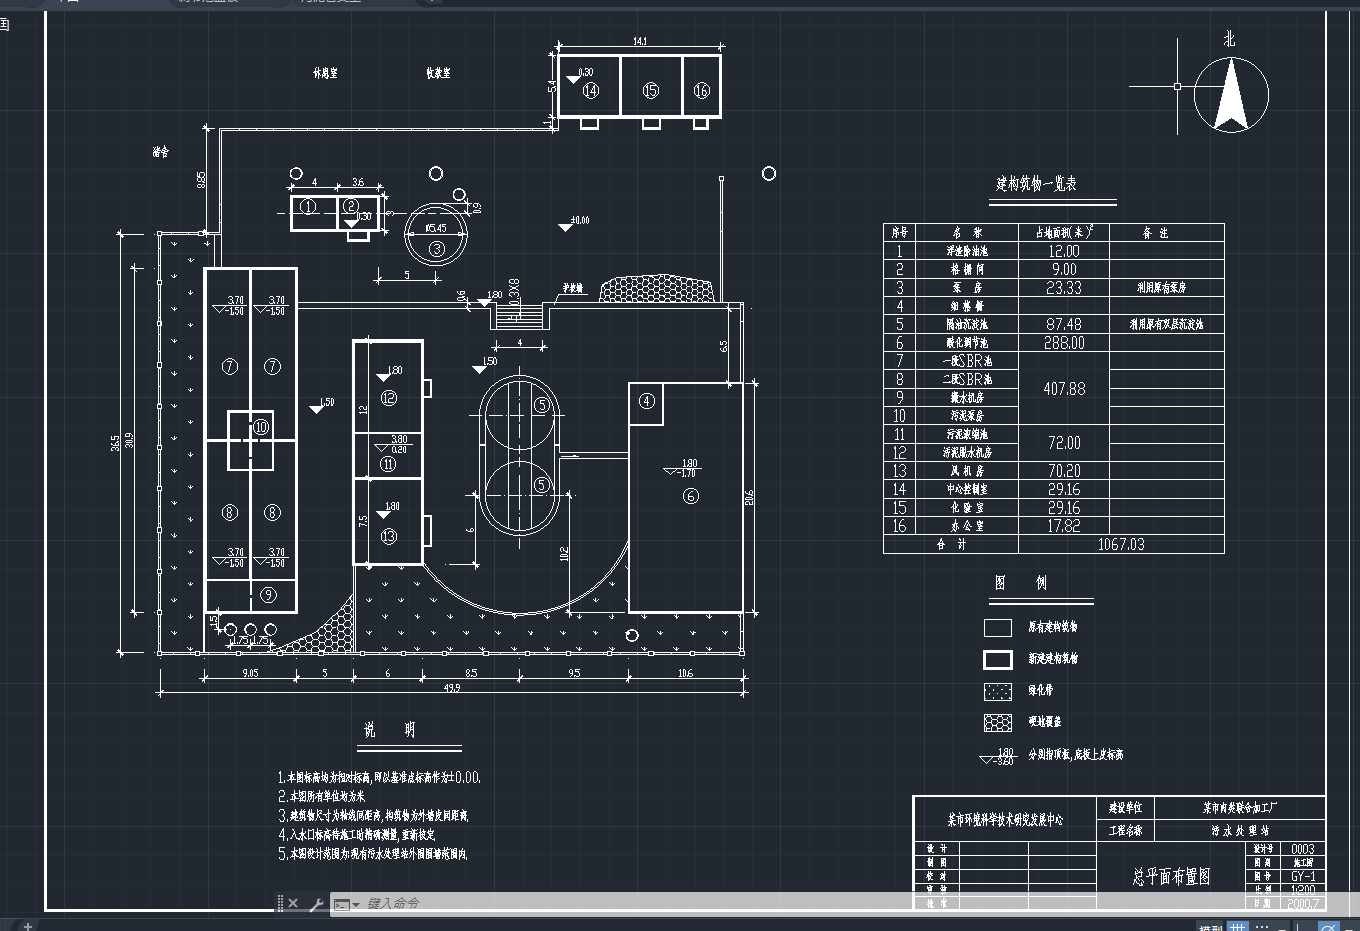Select circled number 6 in the large building

[691, 496]
